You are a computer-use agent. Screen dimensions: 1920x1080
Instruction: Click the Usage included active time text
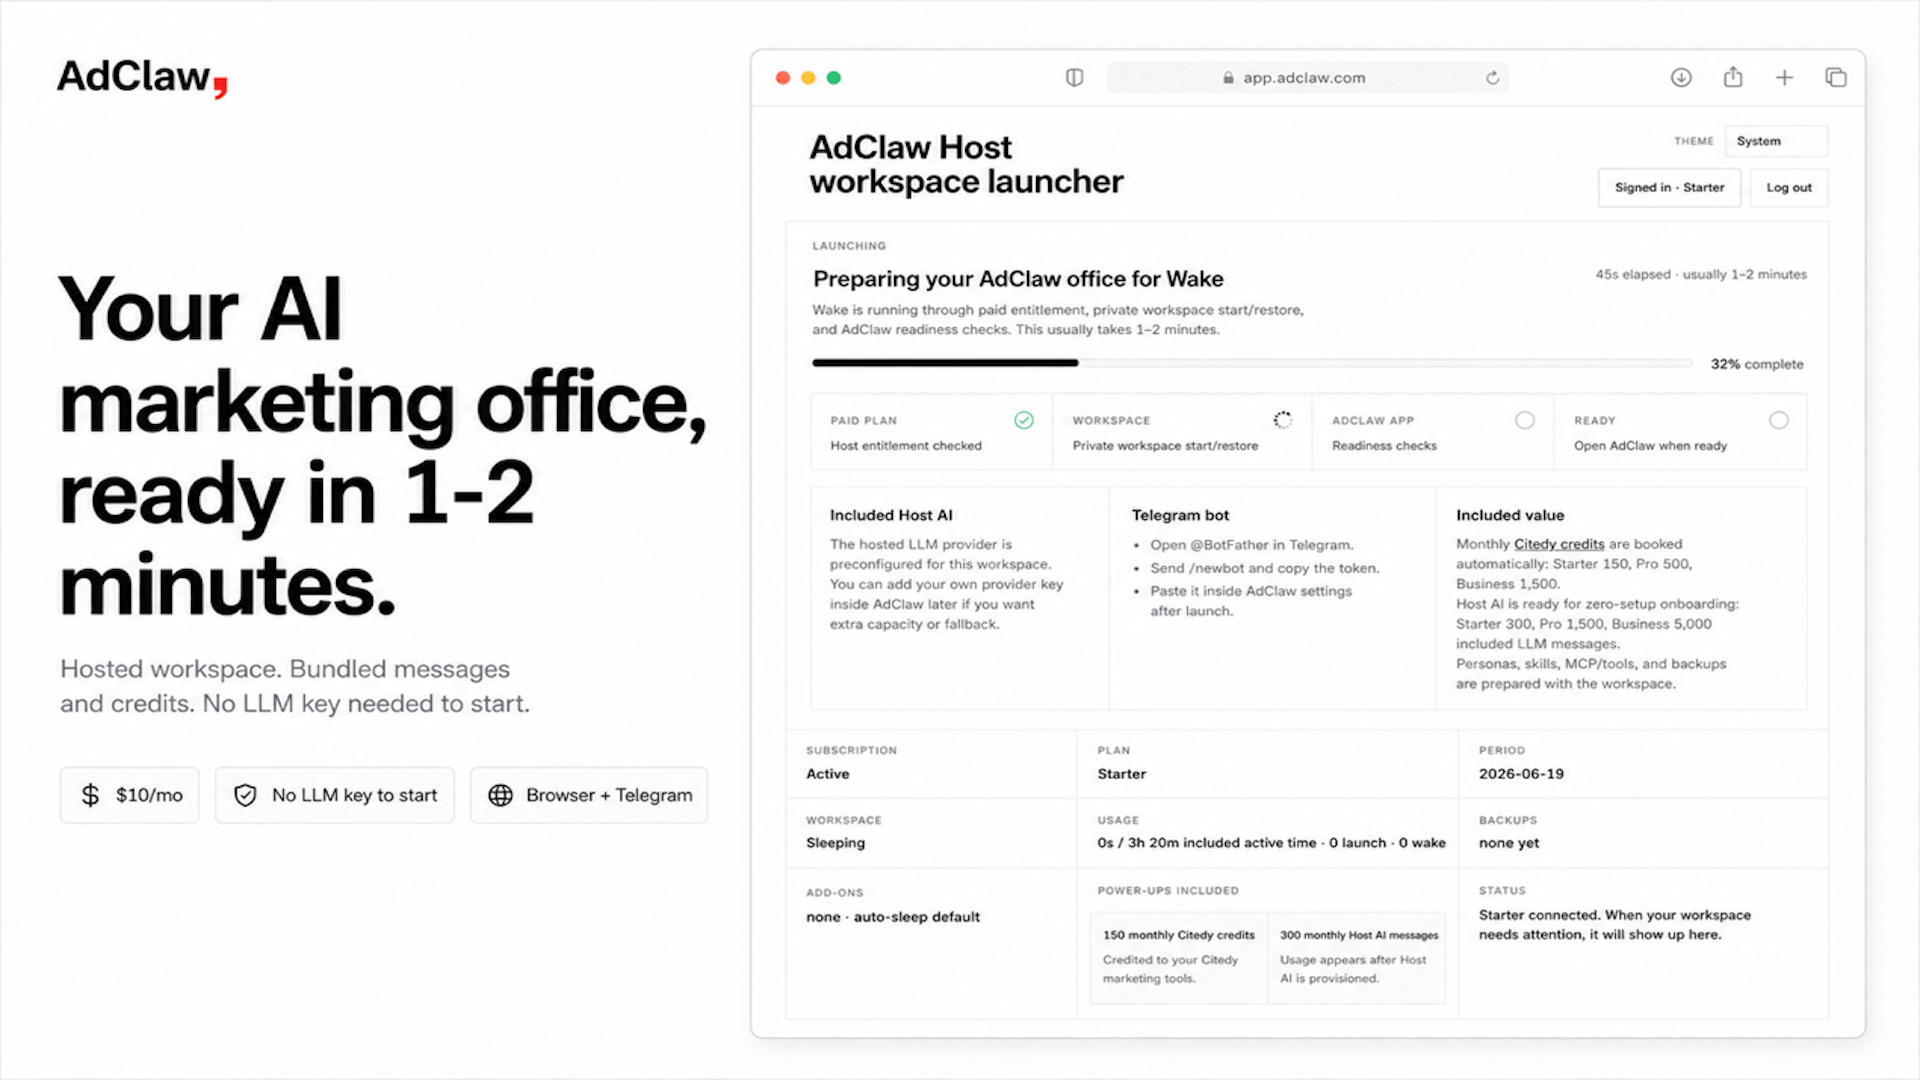pos(1271,843)
